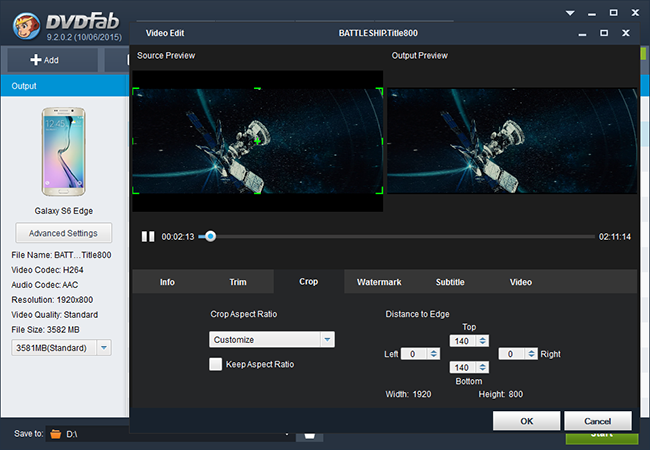The height and width of the screenshot is (450, 650).
Task: Click the Left distance value field
Action: coord(415,353)
